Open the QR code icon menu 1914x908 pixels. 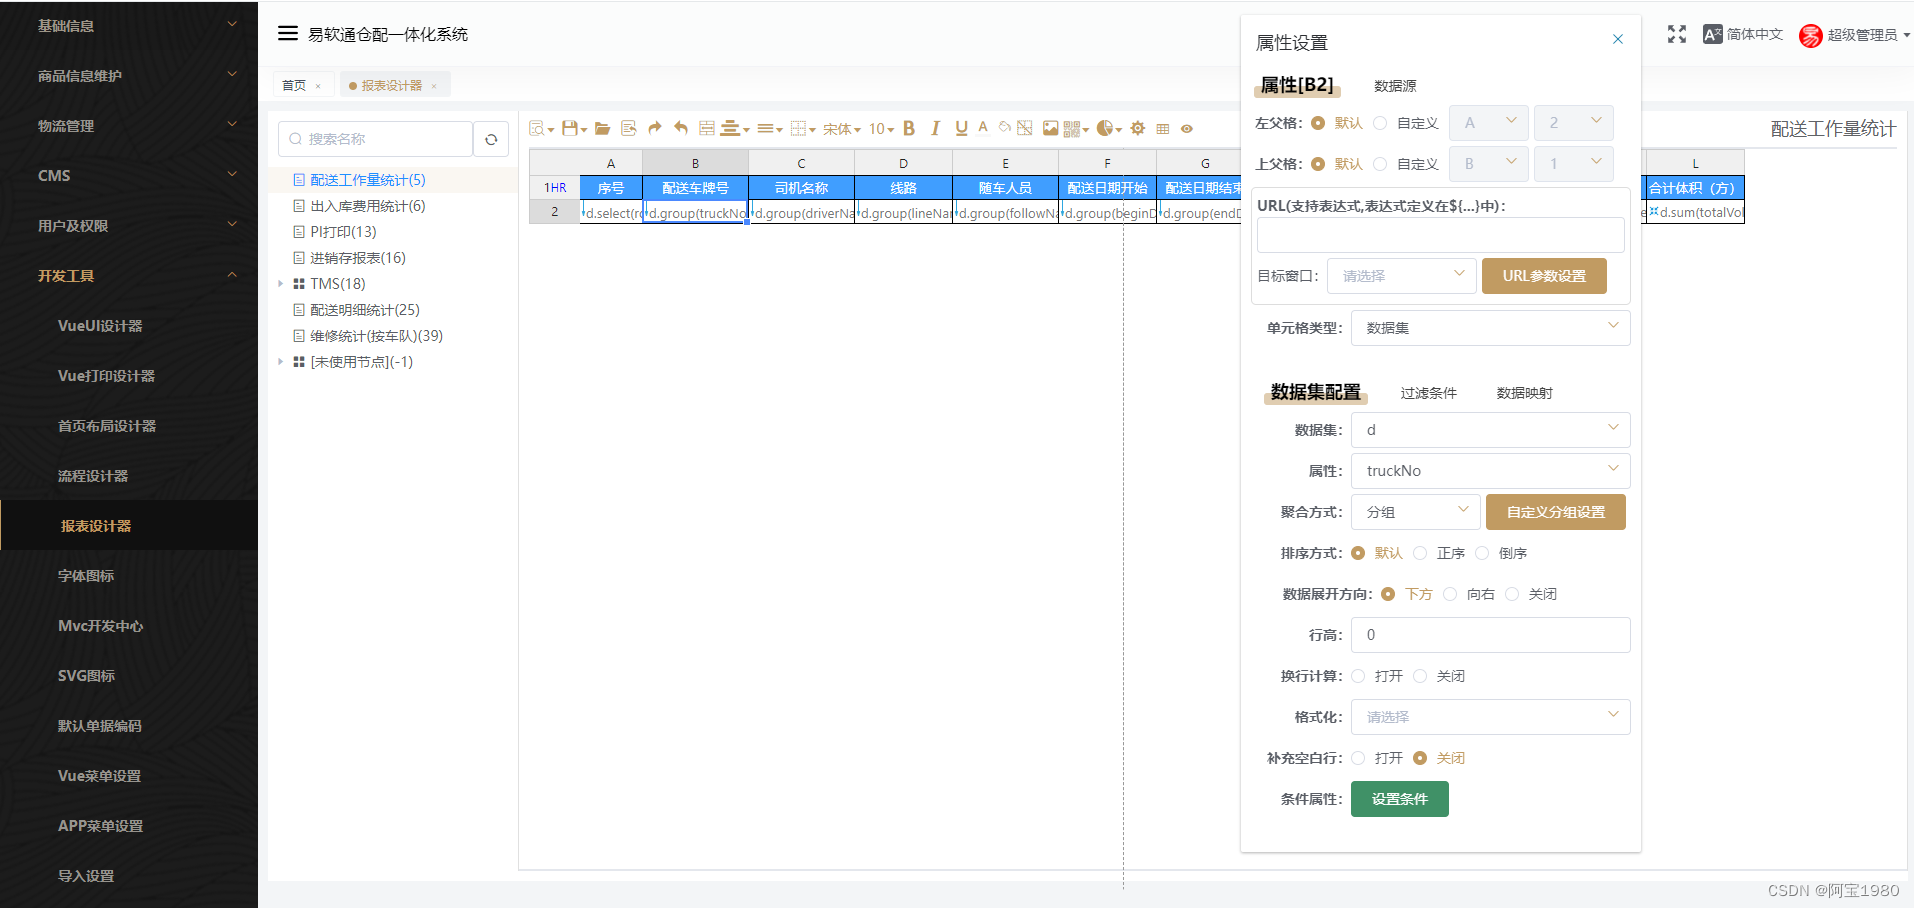click(x=1076, y=128)
